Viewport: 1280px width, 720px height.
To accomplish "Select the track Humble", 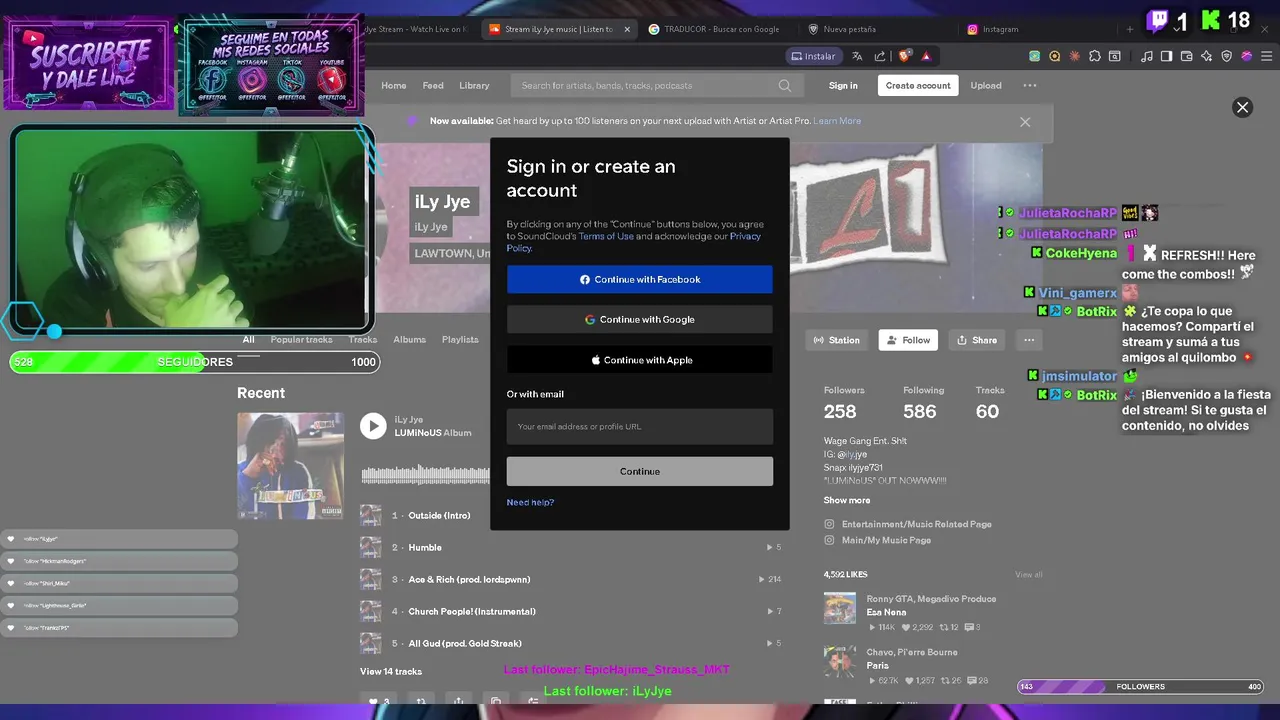I will pos(425,547).
